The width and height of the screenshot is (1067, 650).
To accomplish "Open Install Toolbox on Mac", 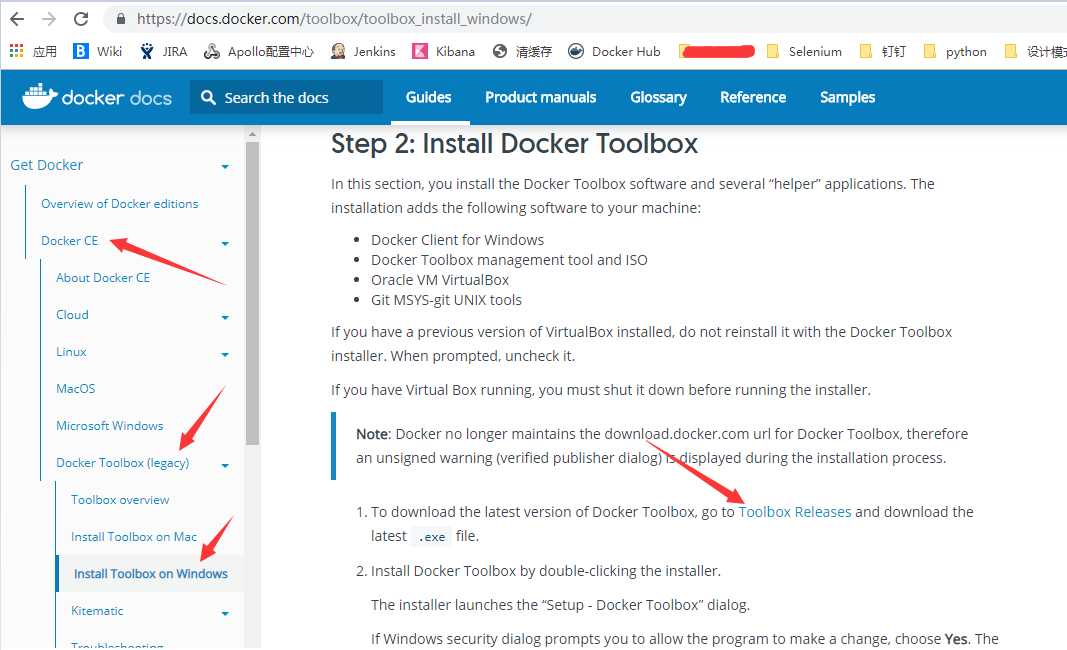I will click(x=133, y=536).
